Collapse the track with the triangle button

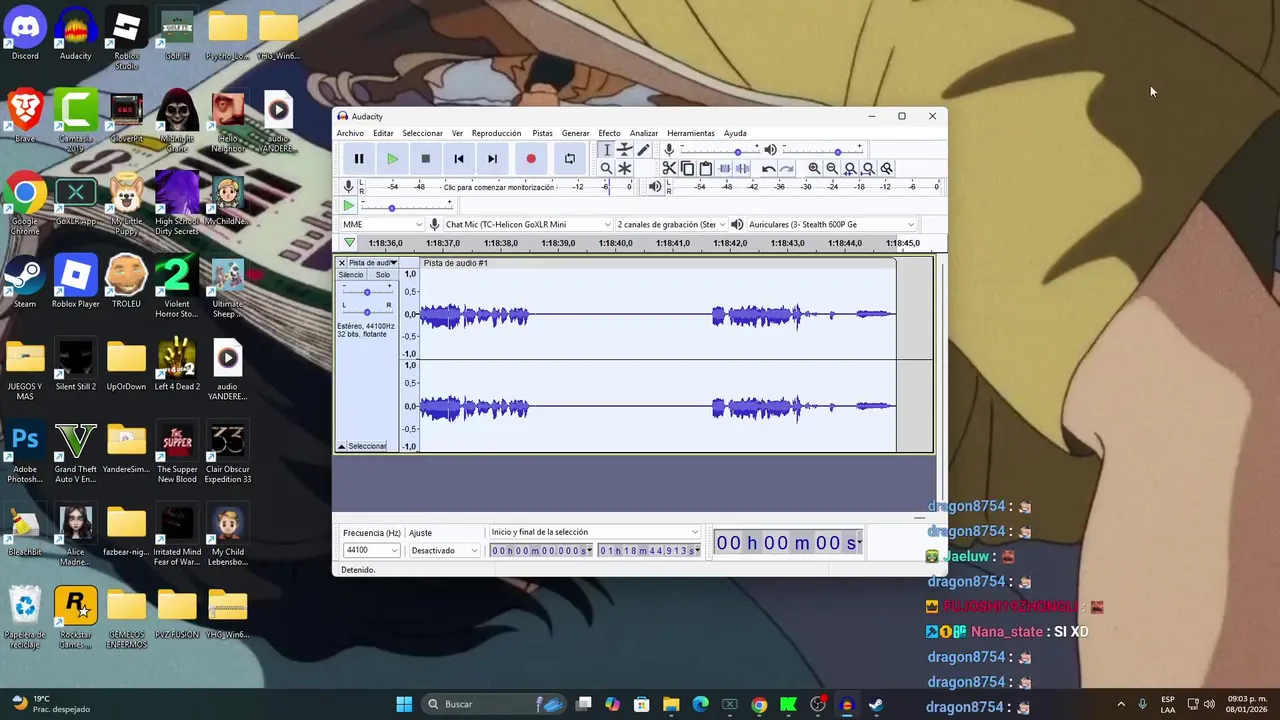[341, 446]
